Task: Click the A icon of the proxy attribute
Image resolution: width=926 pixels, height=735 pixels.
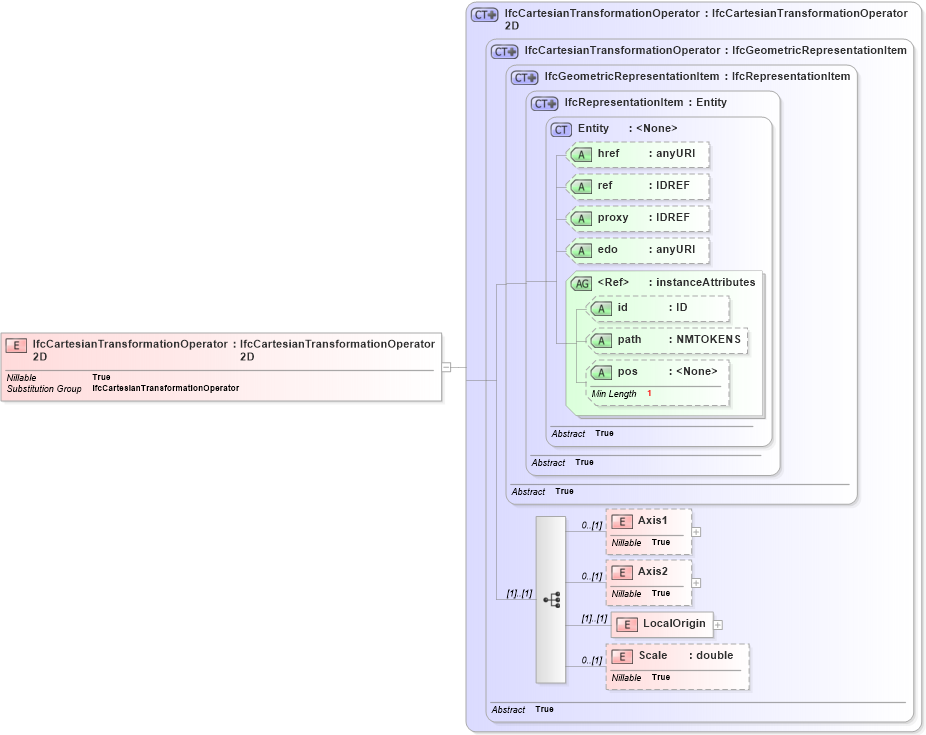Action: pyautogui.click(x=582, y=218)
